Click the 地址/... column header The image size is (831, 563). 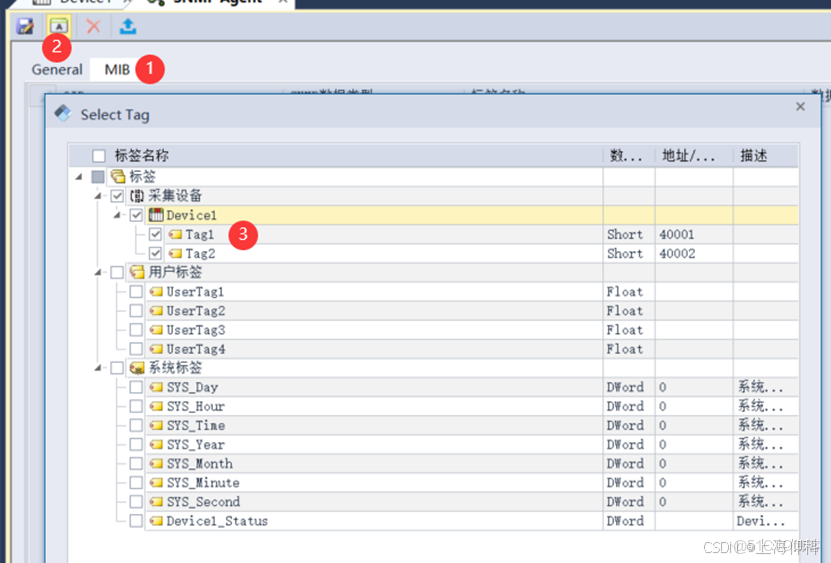tap(688, 156)
